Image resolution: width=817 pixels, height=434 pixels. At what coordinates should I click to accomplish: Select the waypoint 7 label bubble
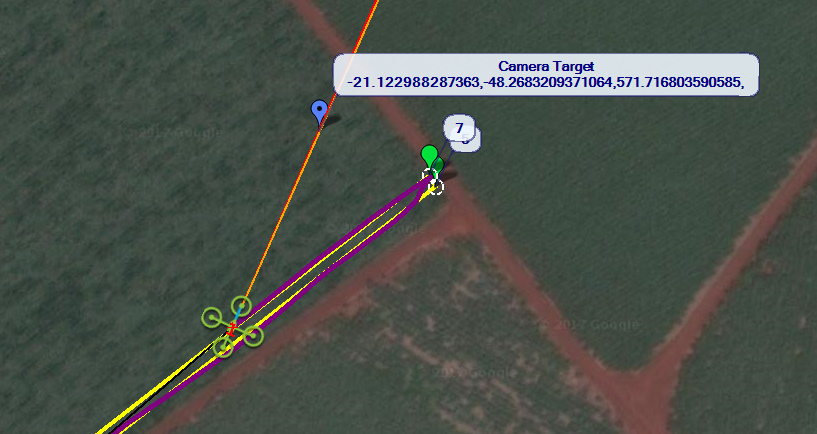click(459, 128)
